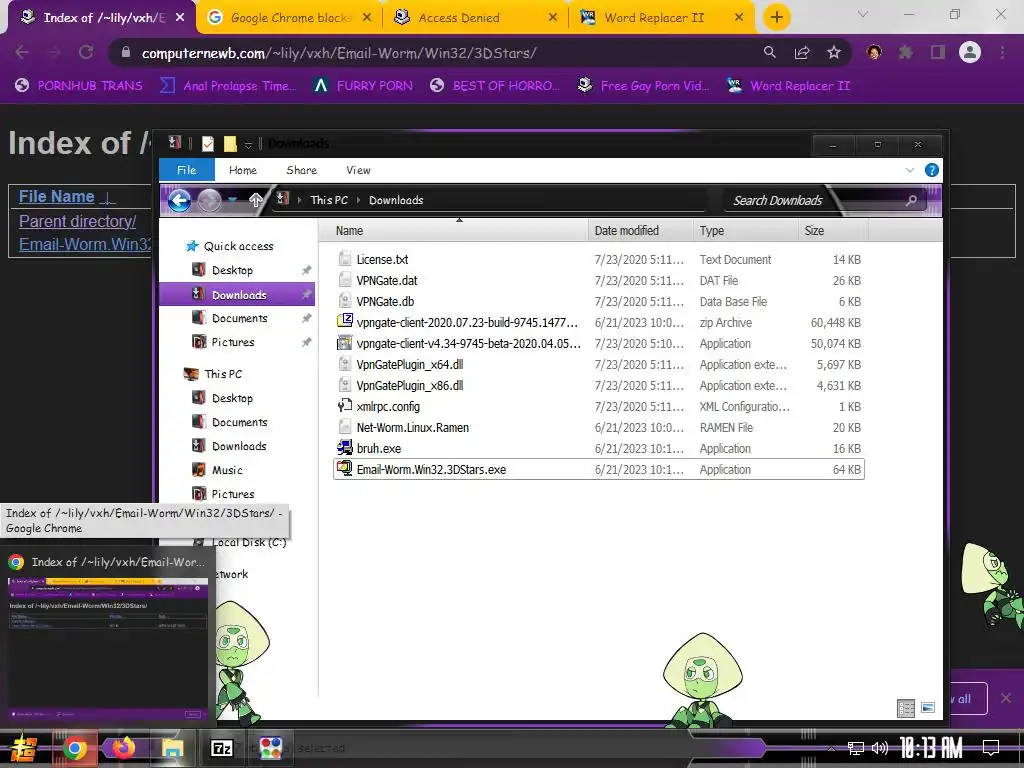Switch to Google Chrome blocks tab
Screen dimensions: 1024x768
coord(291,18)
